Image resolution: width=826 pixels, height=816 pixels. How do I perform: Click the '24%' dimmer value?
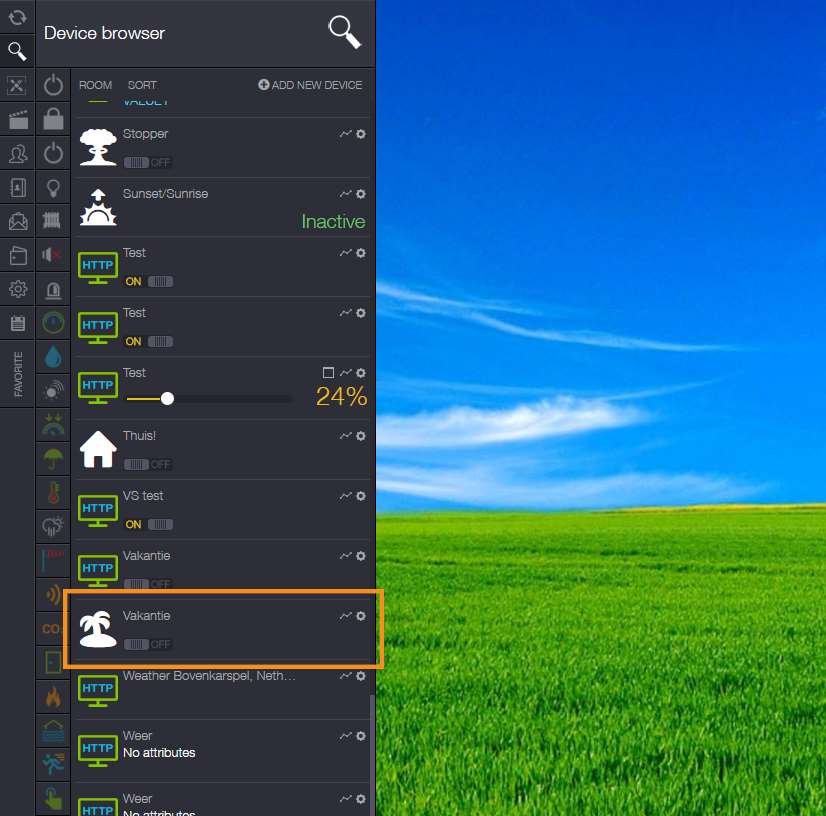(341, 397)
